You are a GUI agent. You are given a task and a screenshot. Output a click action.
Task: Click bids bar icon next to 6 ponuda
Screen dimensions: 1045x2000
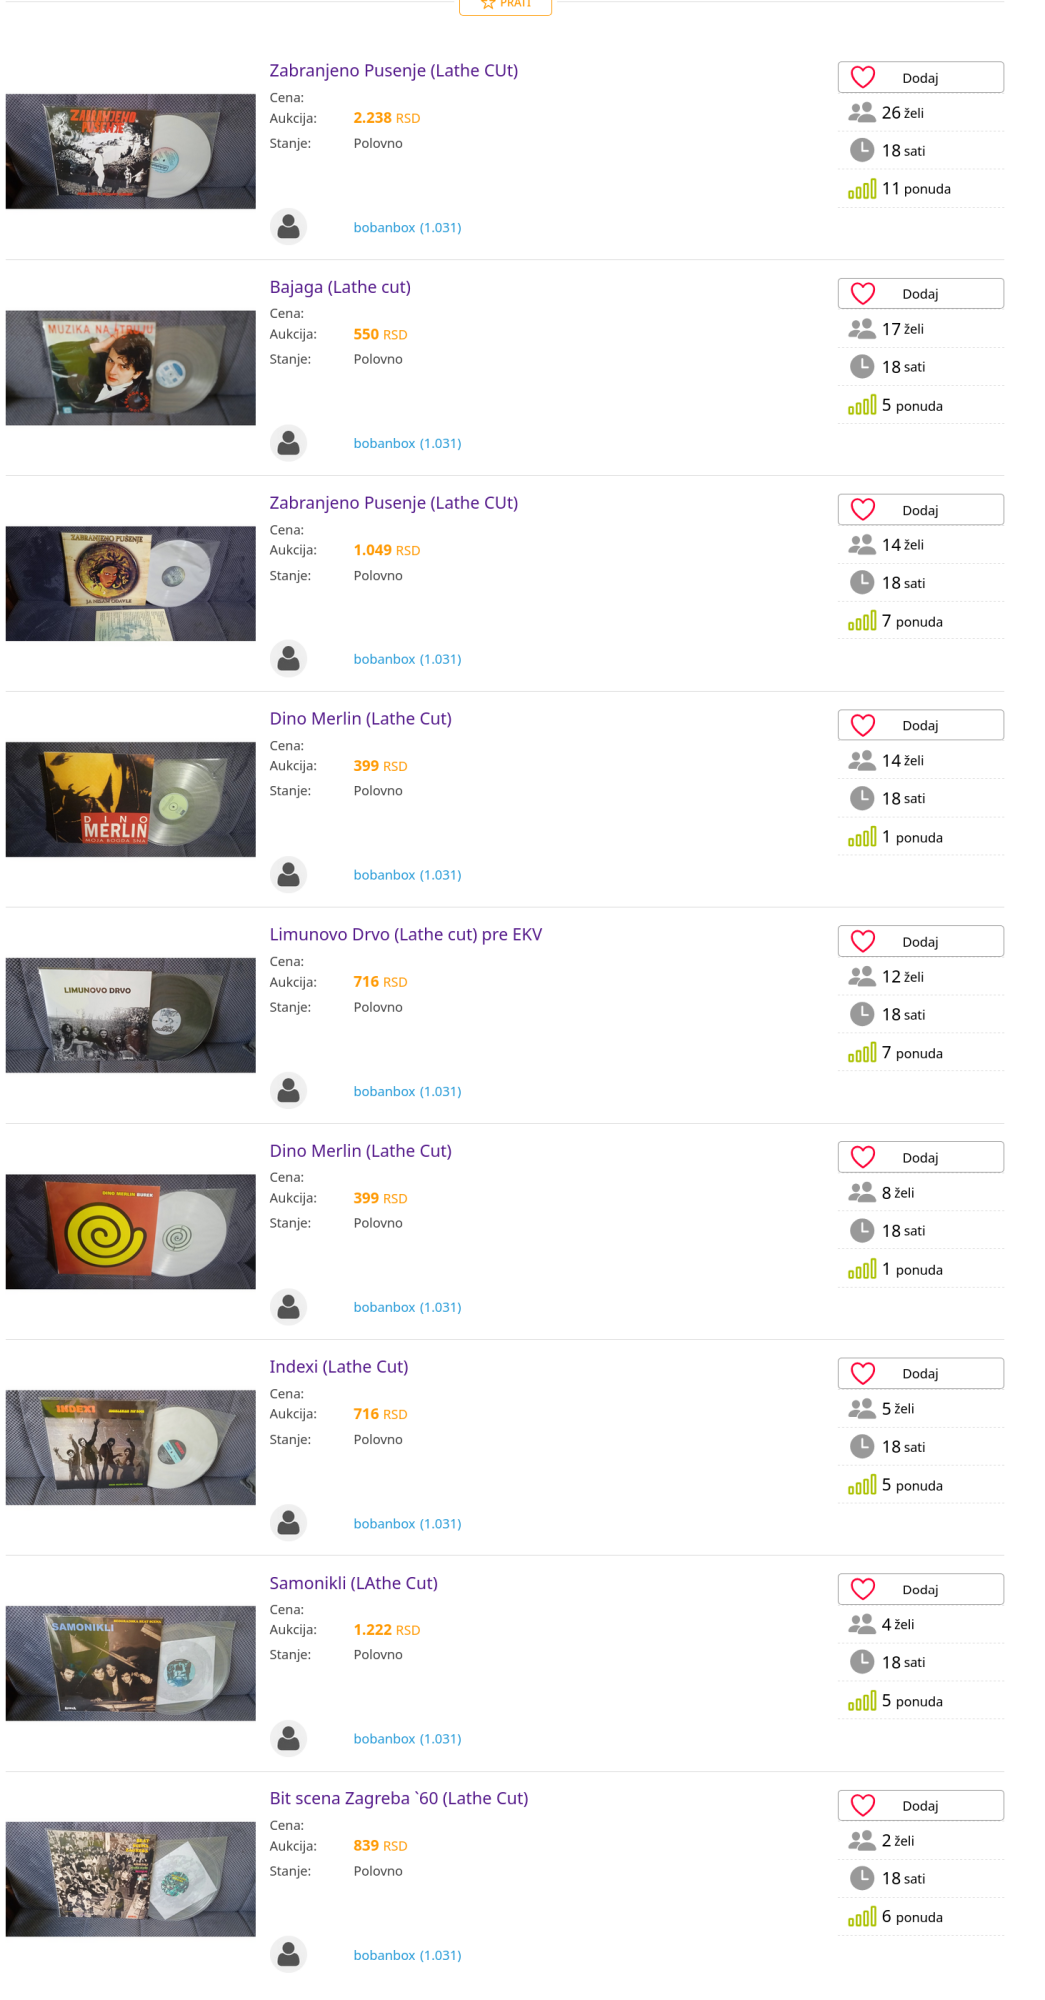(x=862, y=1917)
